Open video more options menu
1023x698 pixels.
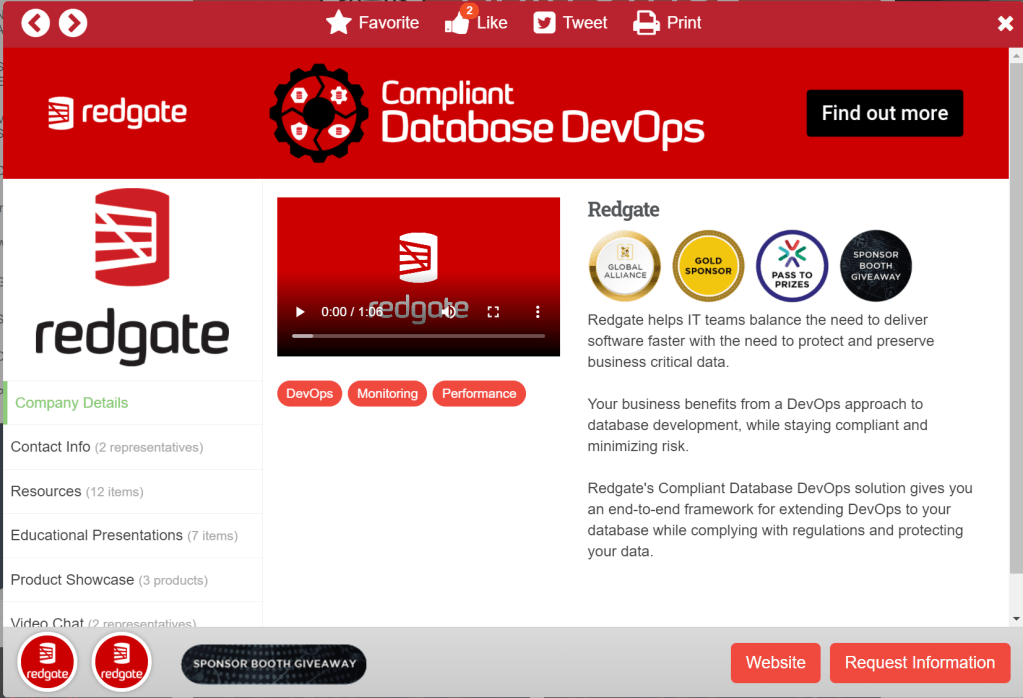537,312
